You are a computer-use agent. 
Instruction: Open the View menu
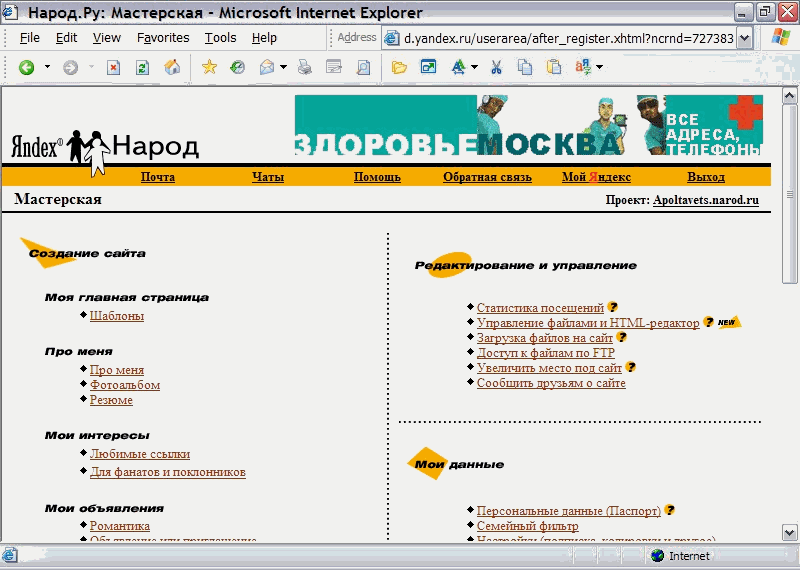107,38
